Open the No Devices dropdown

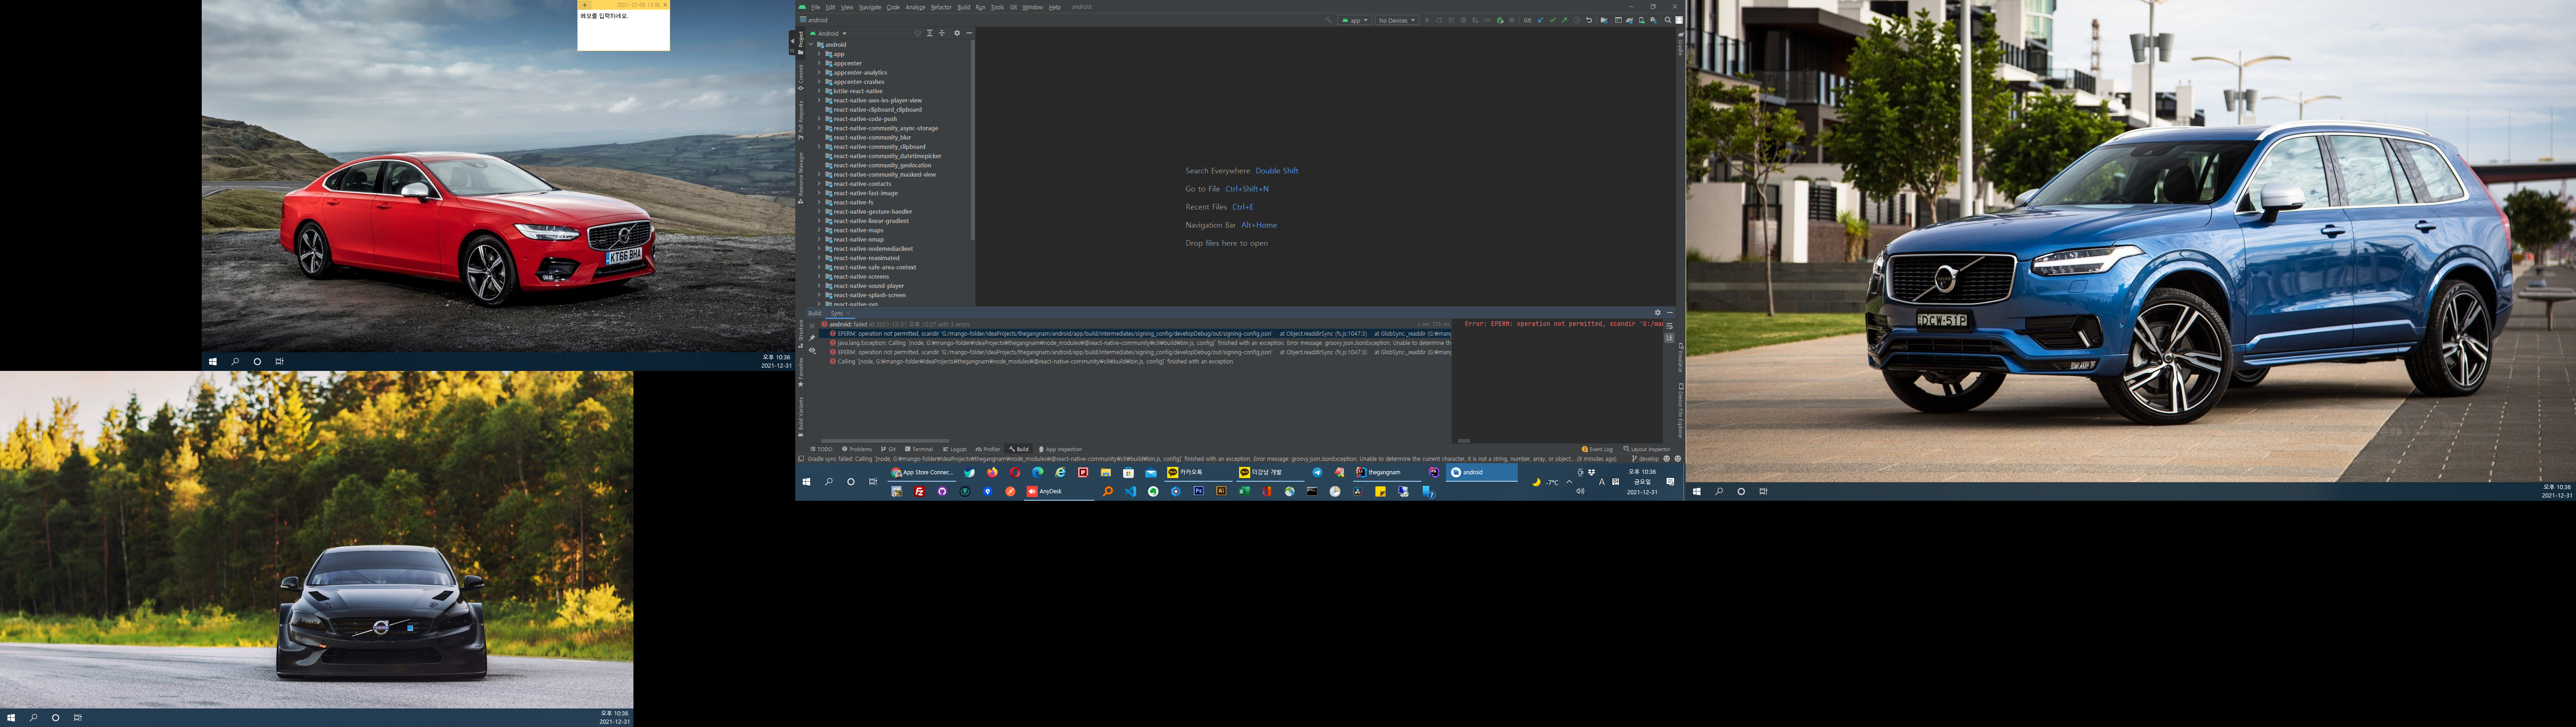click(1397, 20)
